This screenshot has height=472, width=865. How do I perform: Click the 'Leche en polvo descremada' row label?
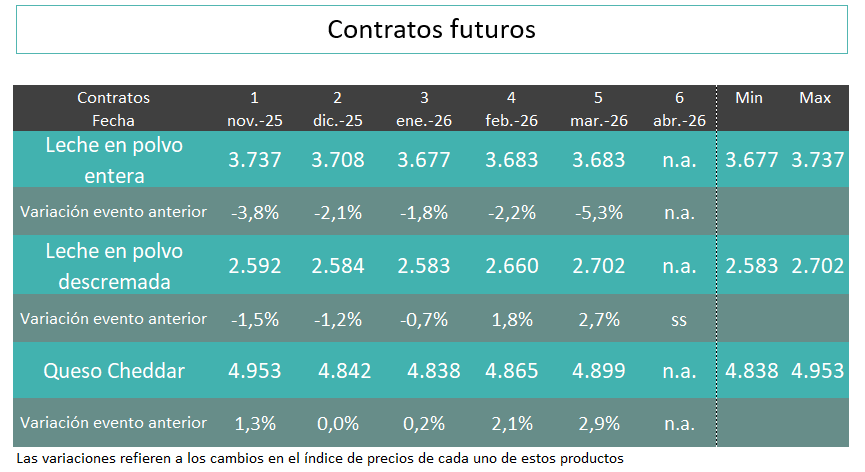coord(113,266)
